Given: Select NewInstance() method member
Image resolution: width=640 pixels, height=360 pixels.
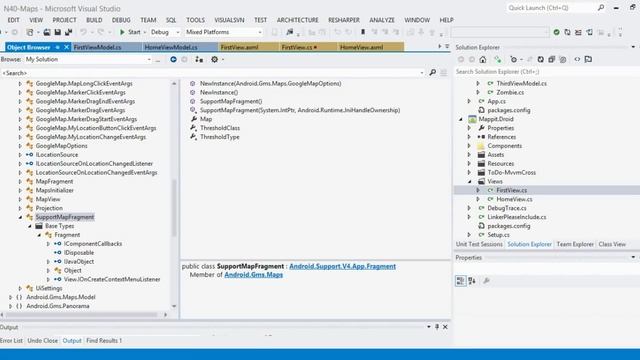Looking at the screenshot, I should click(219, 92).
